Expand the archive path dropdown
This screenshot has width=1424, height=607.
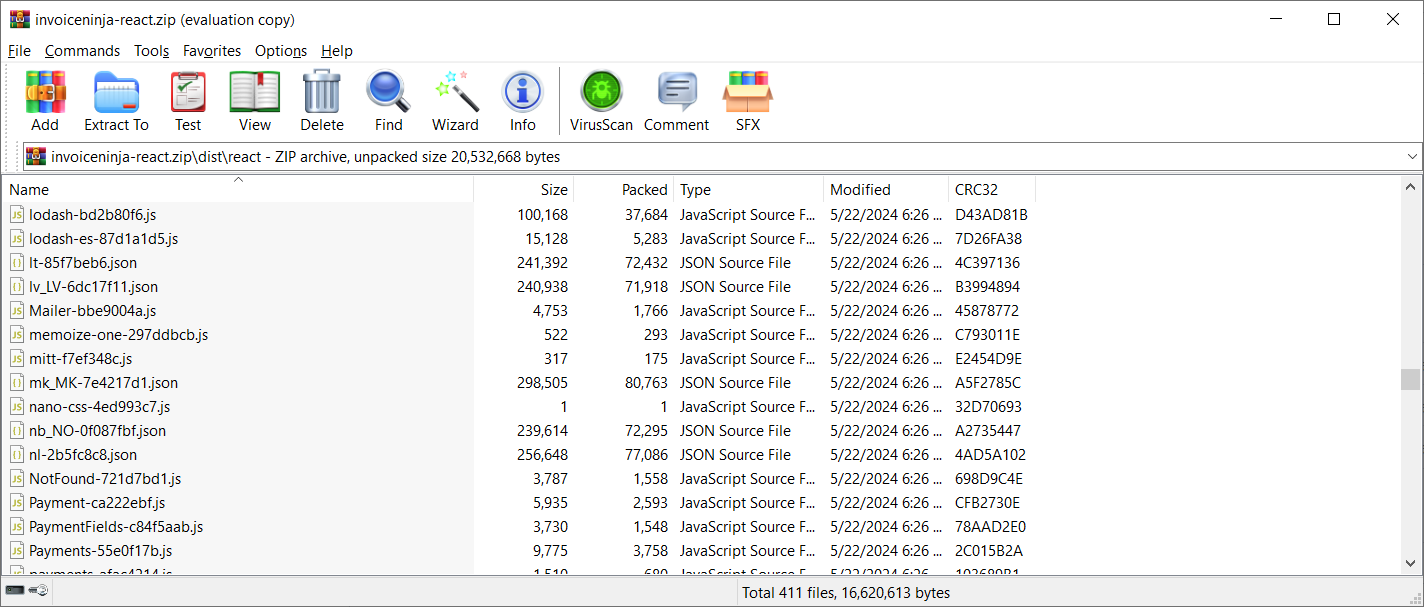[x=1412, y=157]
